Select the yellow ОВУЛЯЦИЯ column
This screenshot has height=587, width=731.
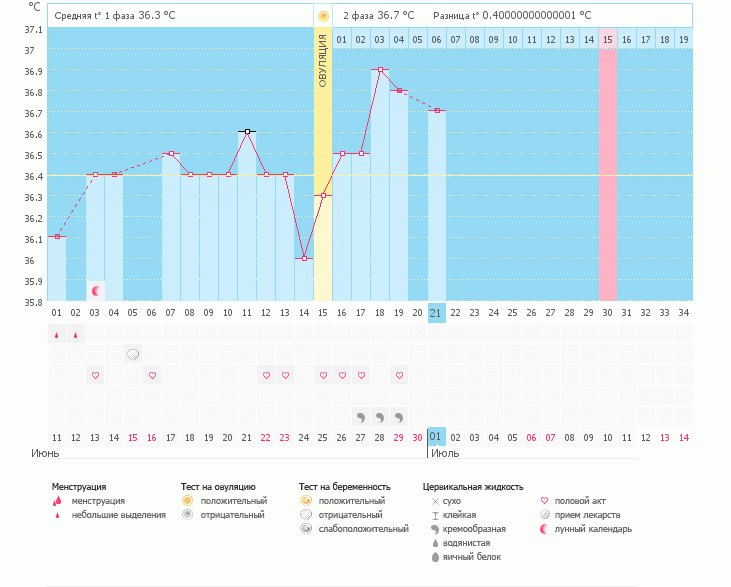click(x=322, y=165)
